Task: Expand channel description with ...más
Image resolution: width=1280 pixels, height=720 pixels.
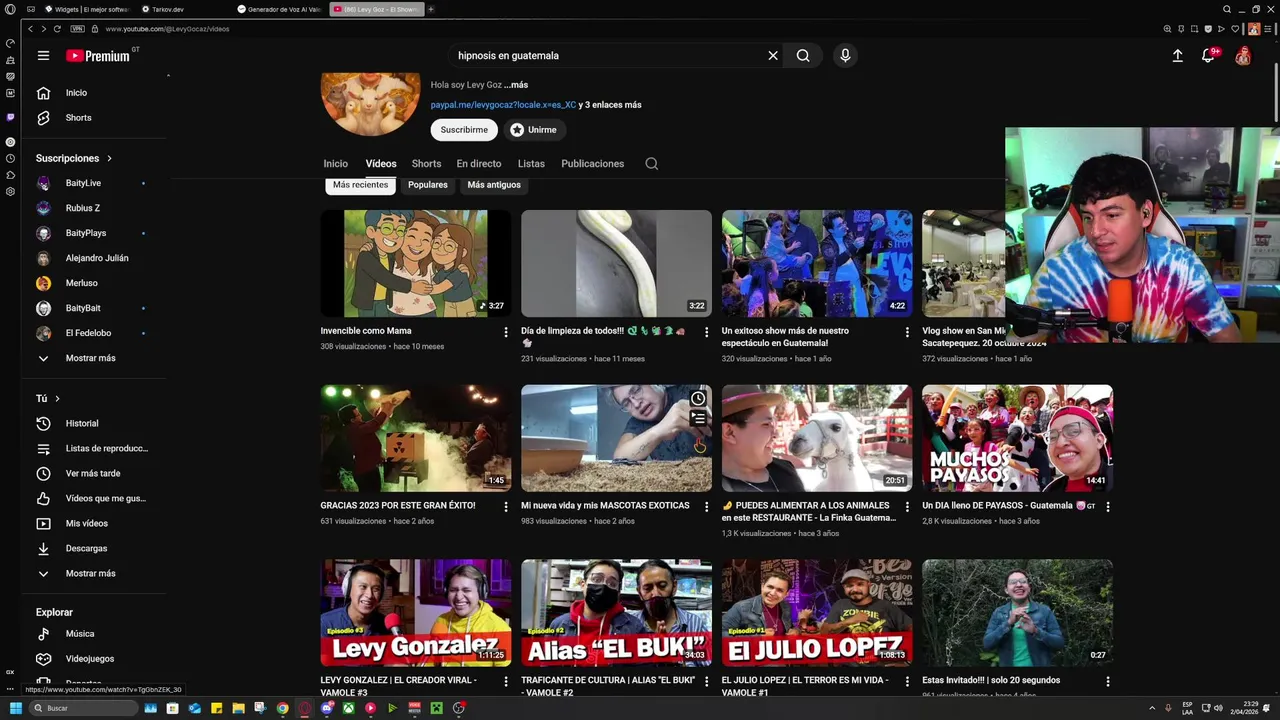Action: pyautogui.click(x=516, y=85)
